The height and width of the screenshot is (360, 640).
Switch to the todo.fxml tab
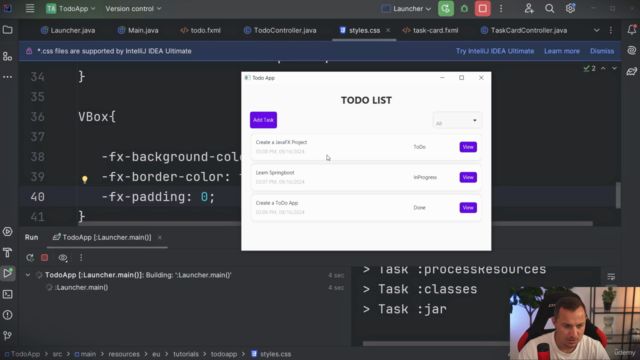pos(200,30)
